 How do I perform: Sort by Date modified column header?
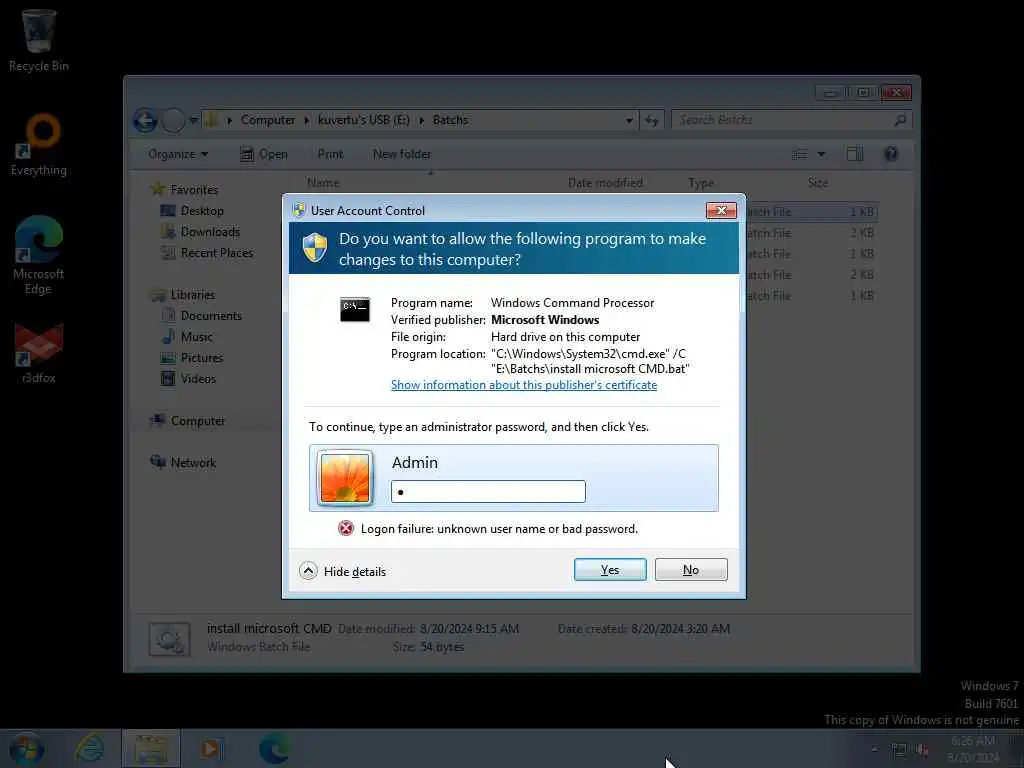[605, 183]
